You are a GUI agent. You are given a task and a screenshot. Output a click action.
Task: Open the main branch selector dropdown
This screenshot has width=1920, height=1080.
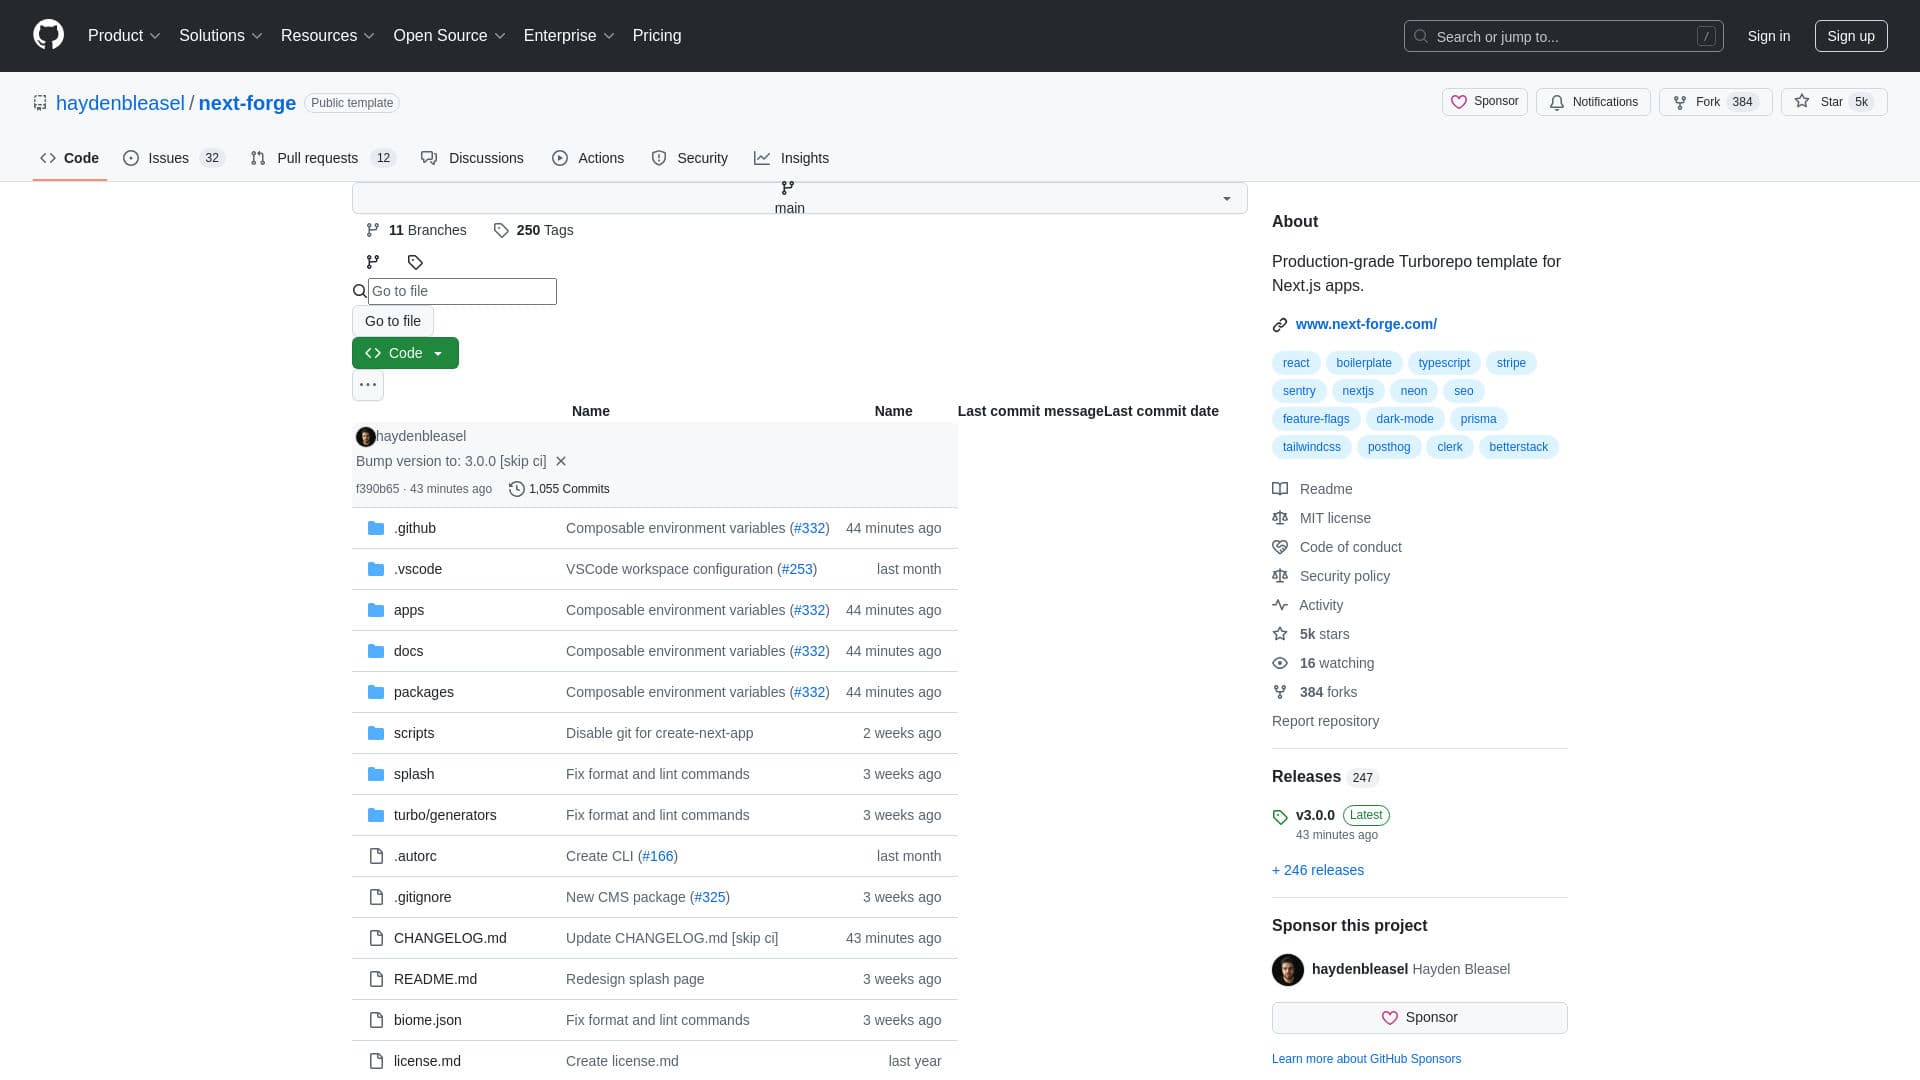pos(800,198)
